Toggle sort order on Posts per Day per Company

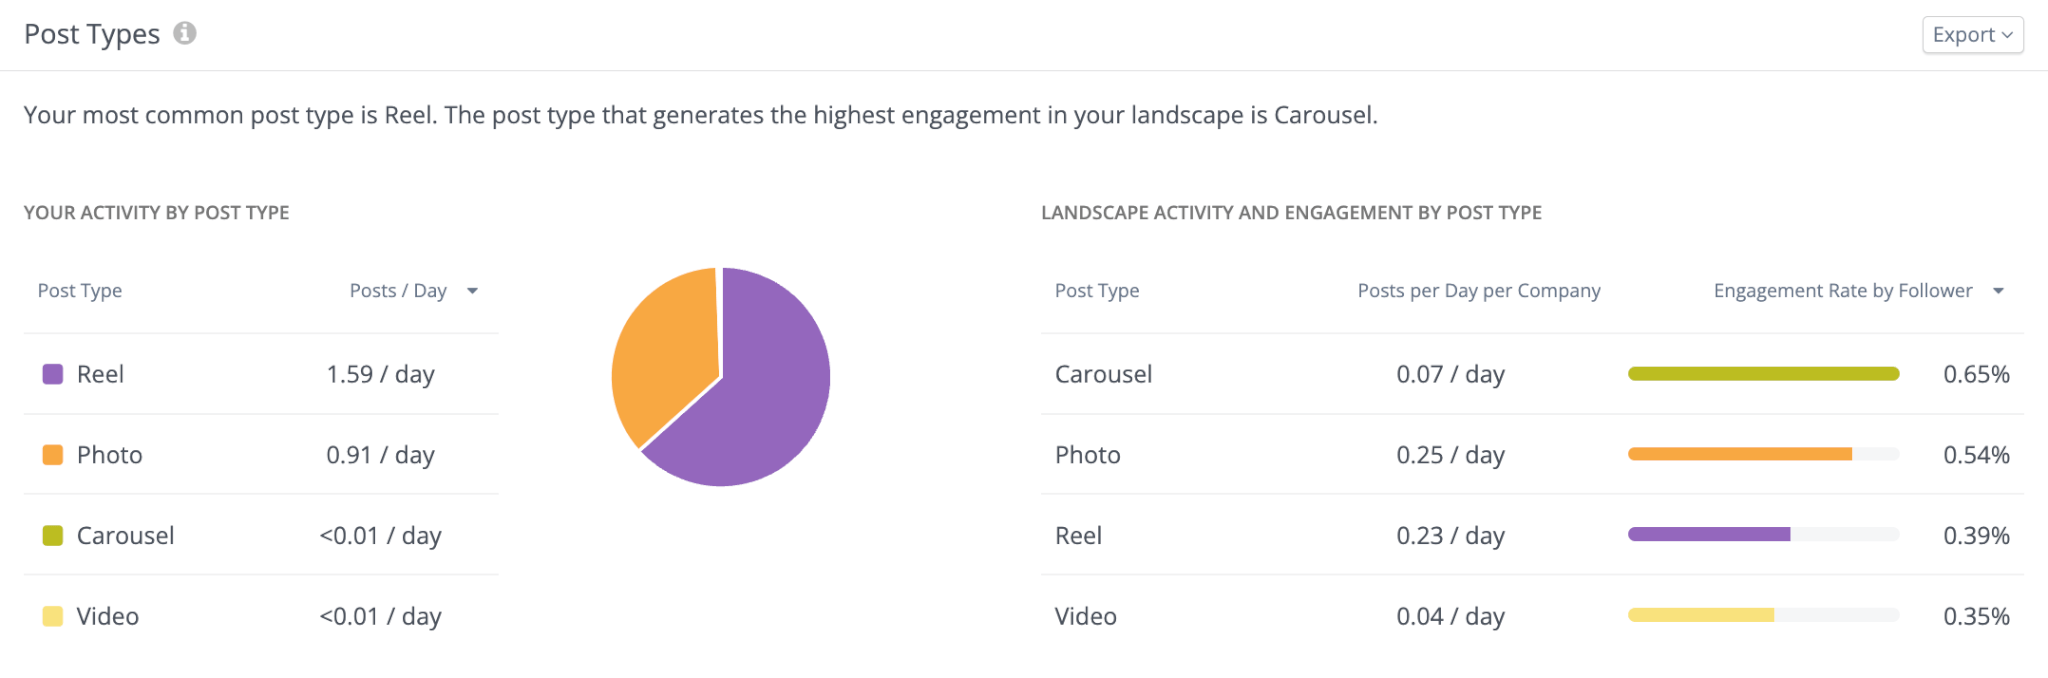click(1478, 290)
